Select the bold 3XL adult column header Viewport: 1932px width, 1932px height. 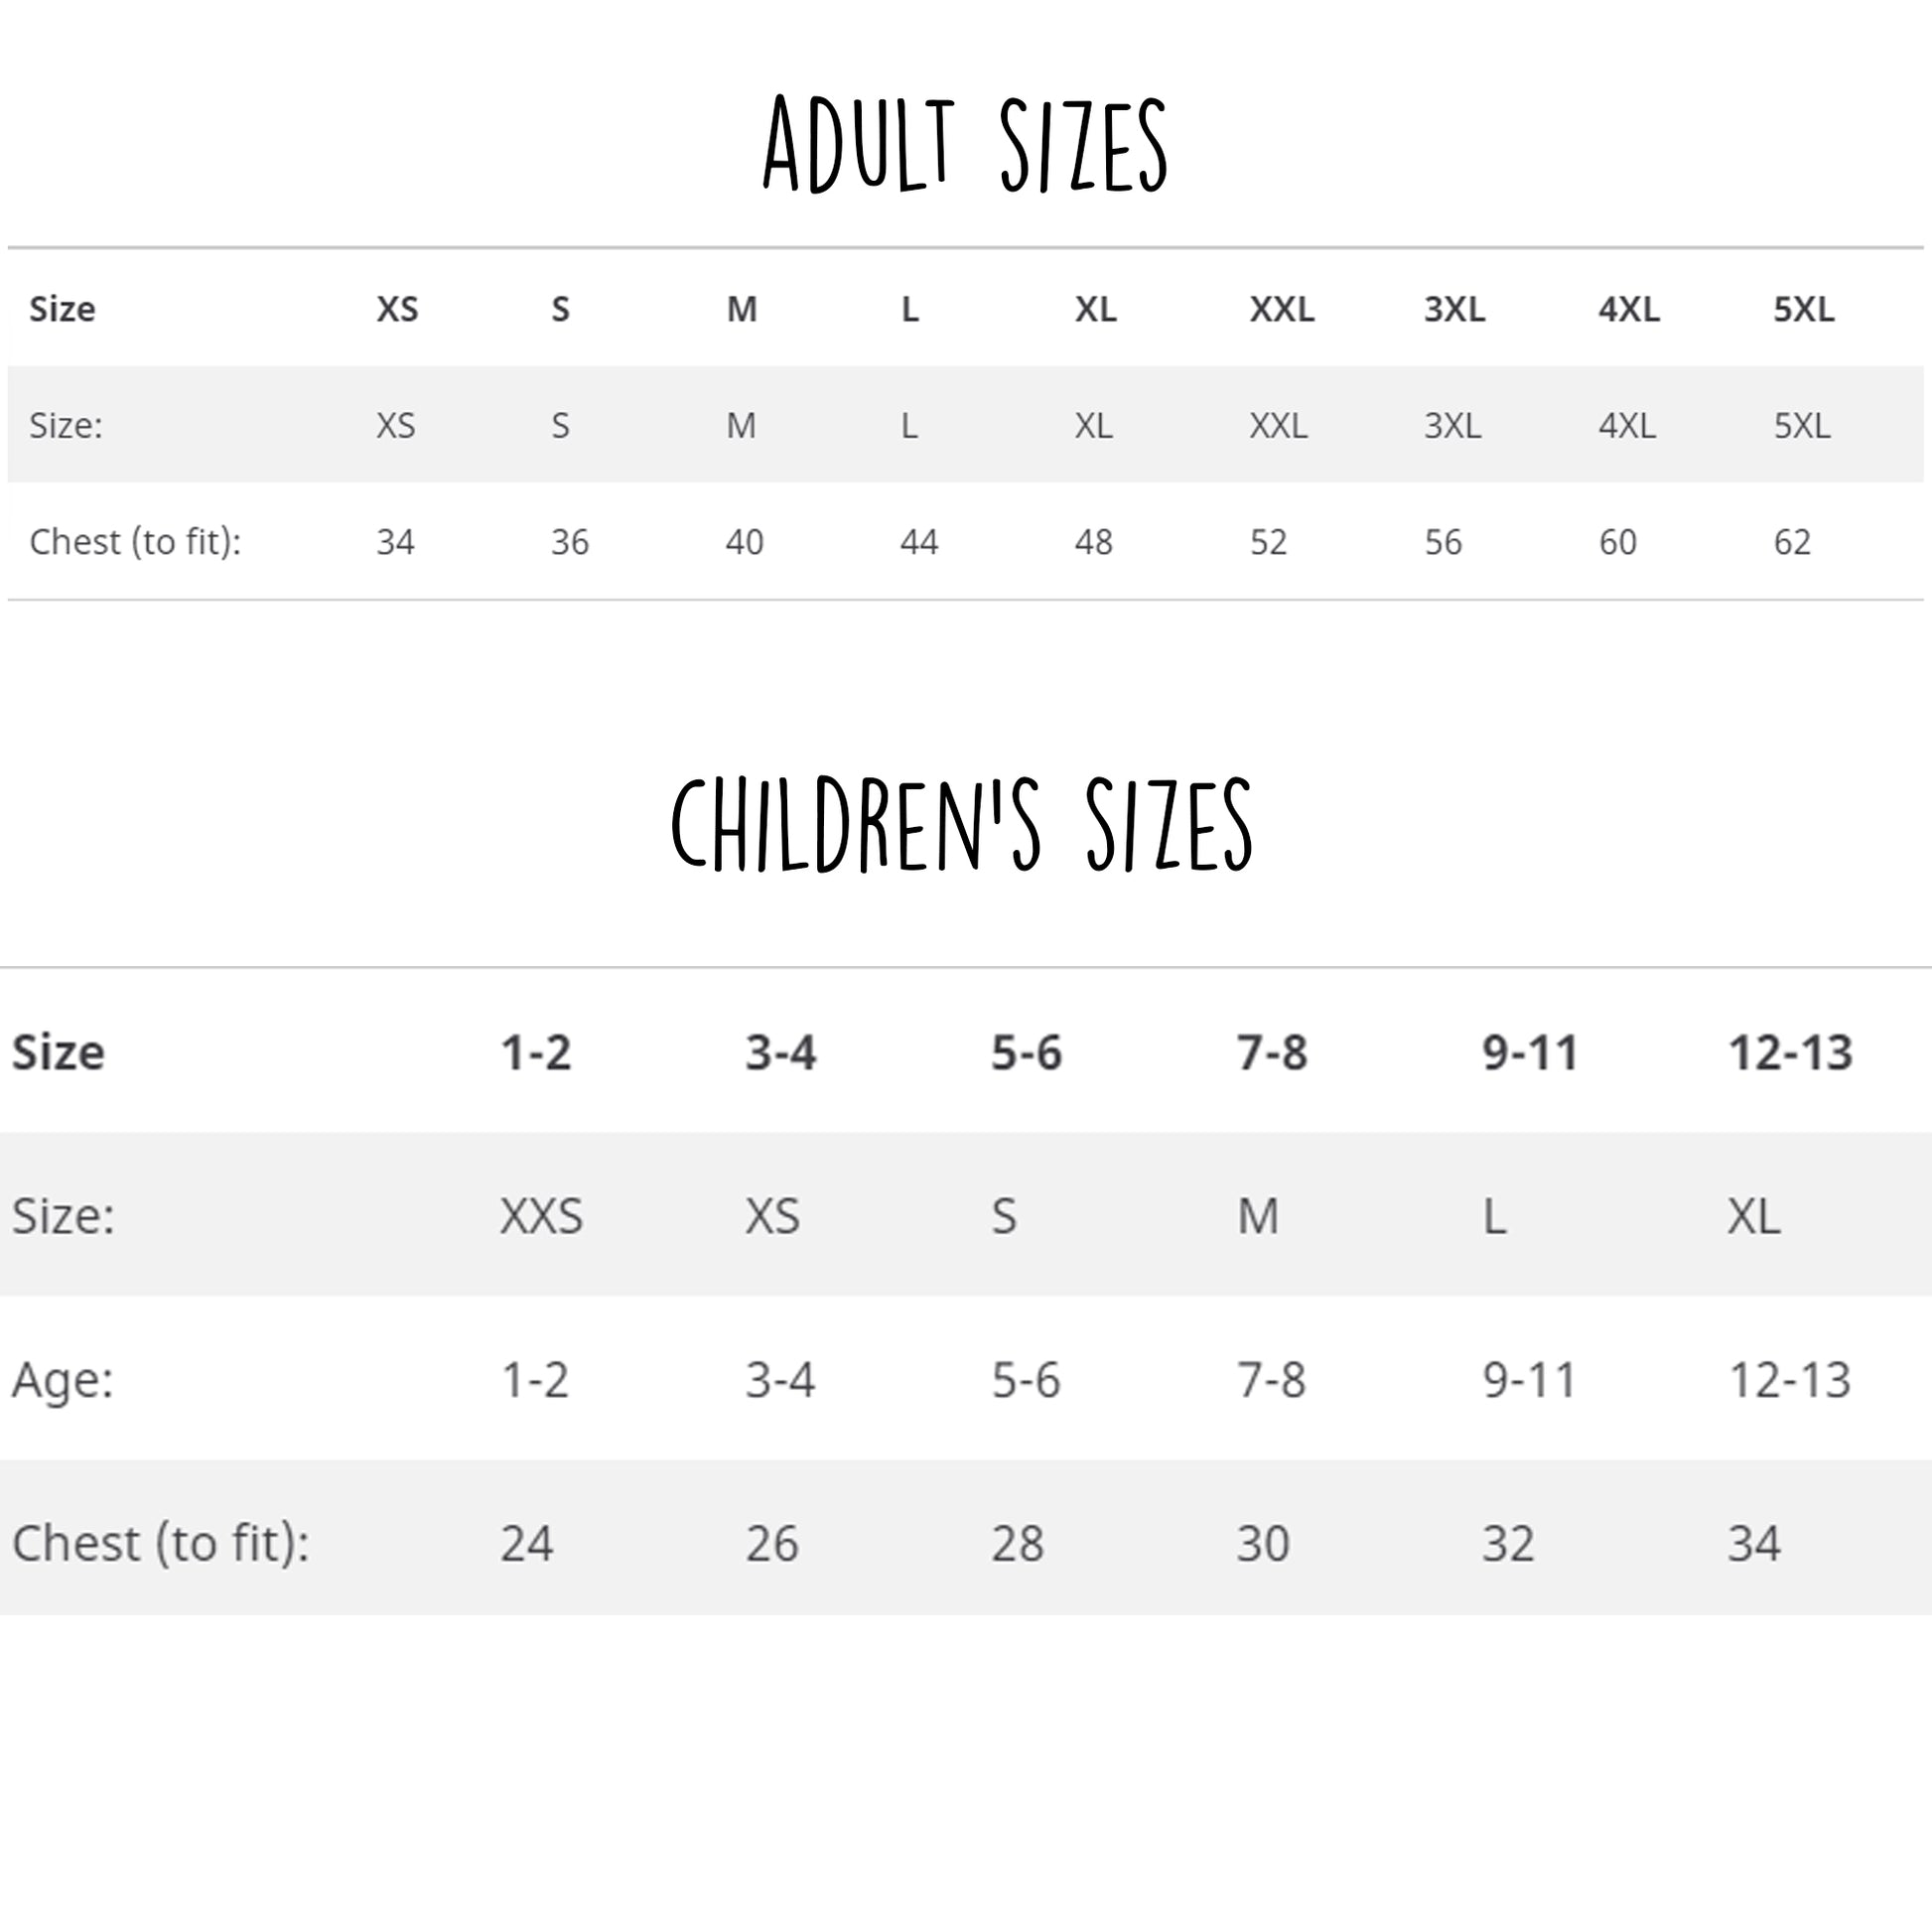[x=1454, y=310]
